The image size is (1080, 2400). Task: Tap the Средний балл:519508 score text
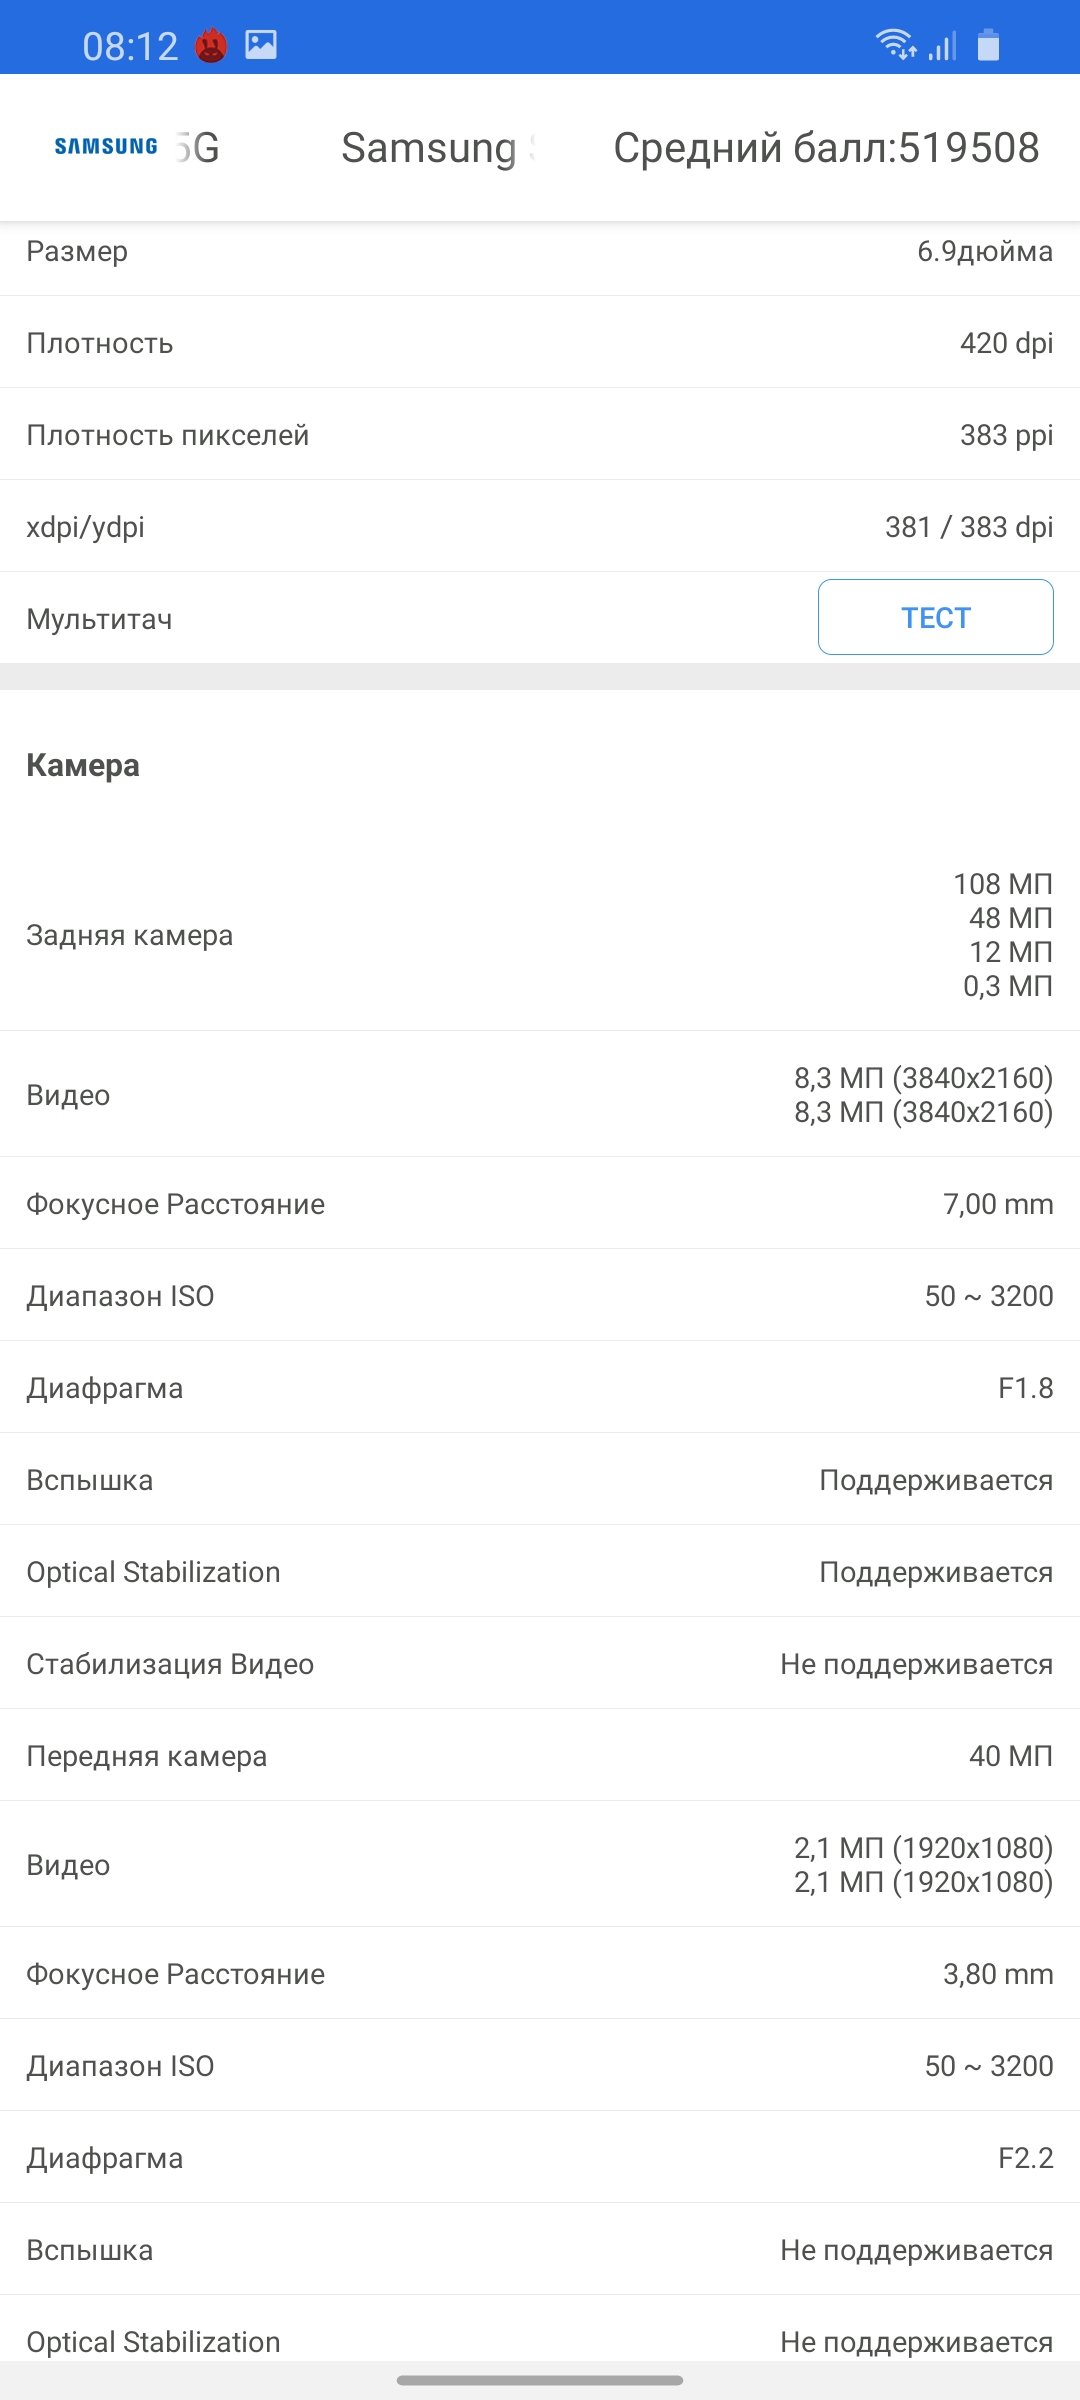[826, 148]
